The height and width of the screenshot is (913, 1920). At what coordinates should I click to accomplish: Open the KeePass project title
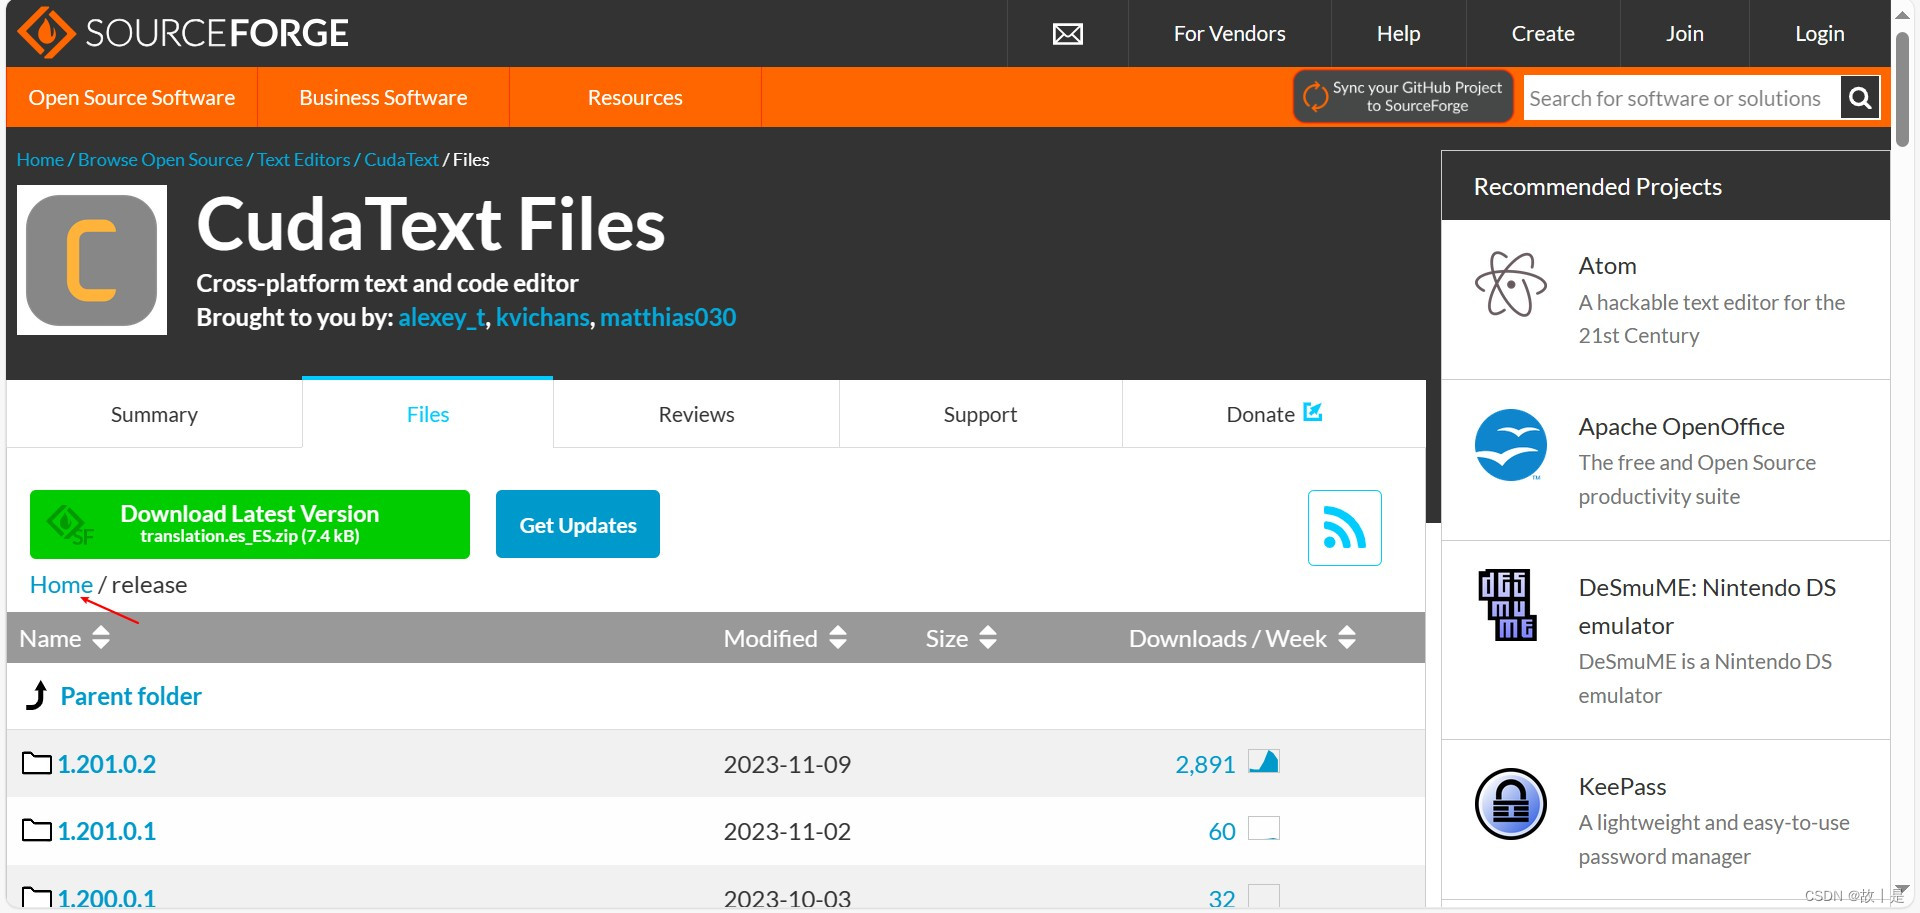1622,787
